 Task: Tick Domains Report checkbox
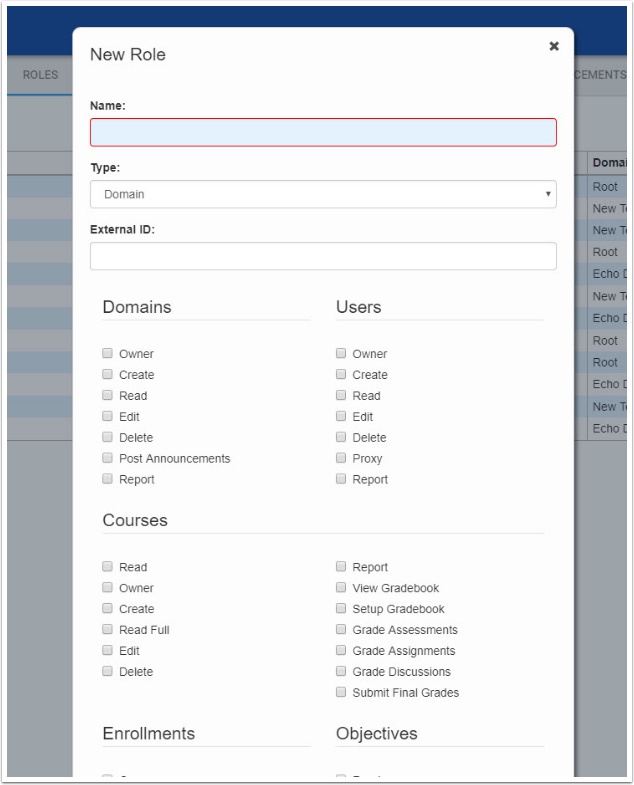(107, 479)
